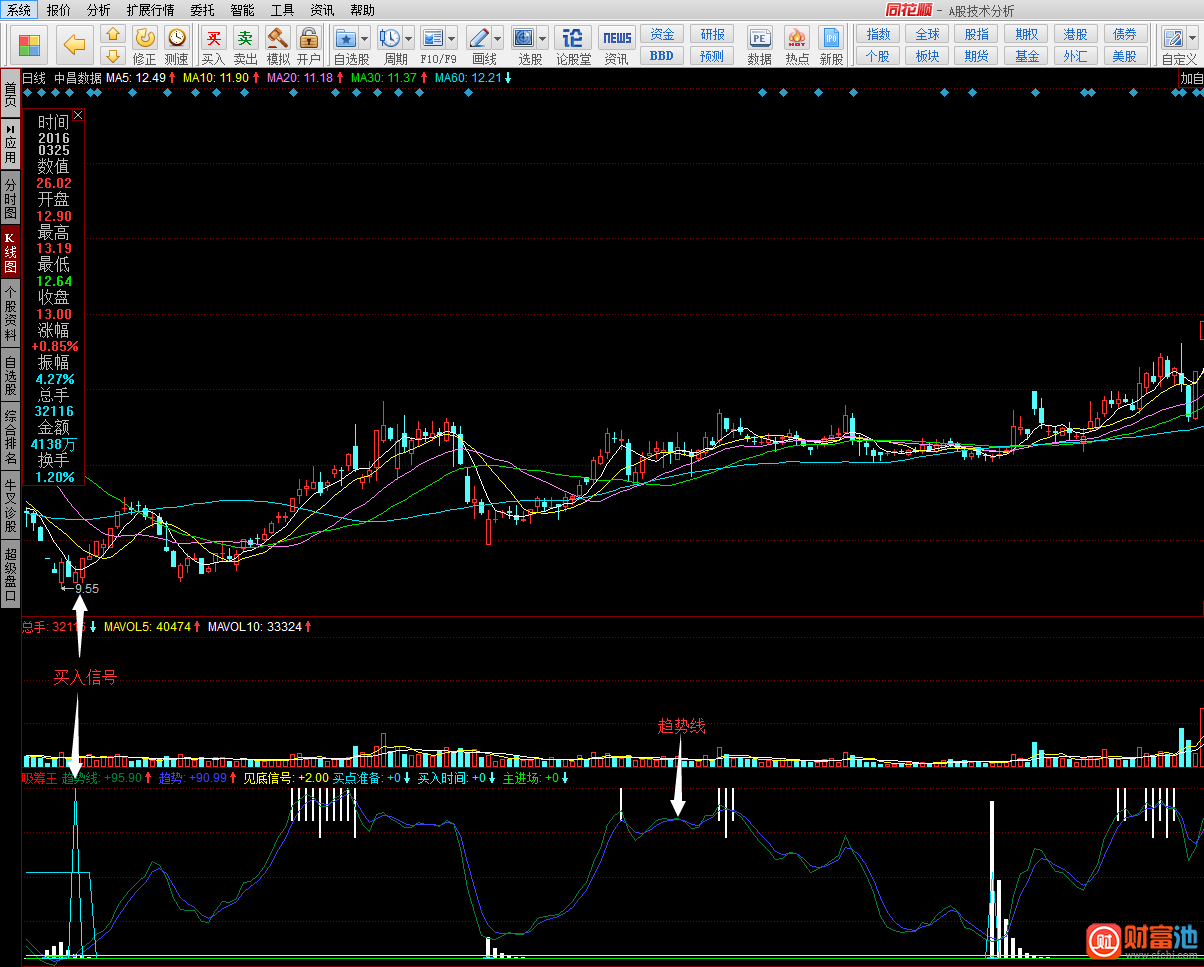Switch to the 综合排名 side tab
This screenshot has width=1204, height=967.
10,437
